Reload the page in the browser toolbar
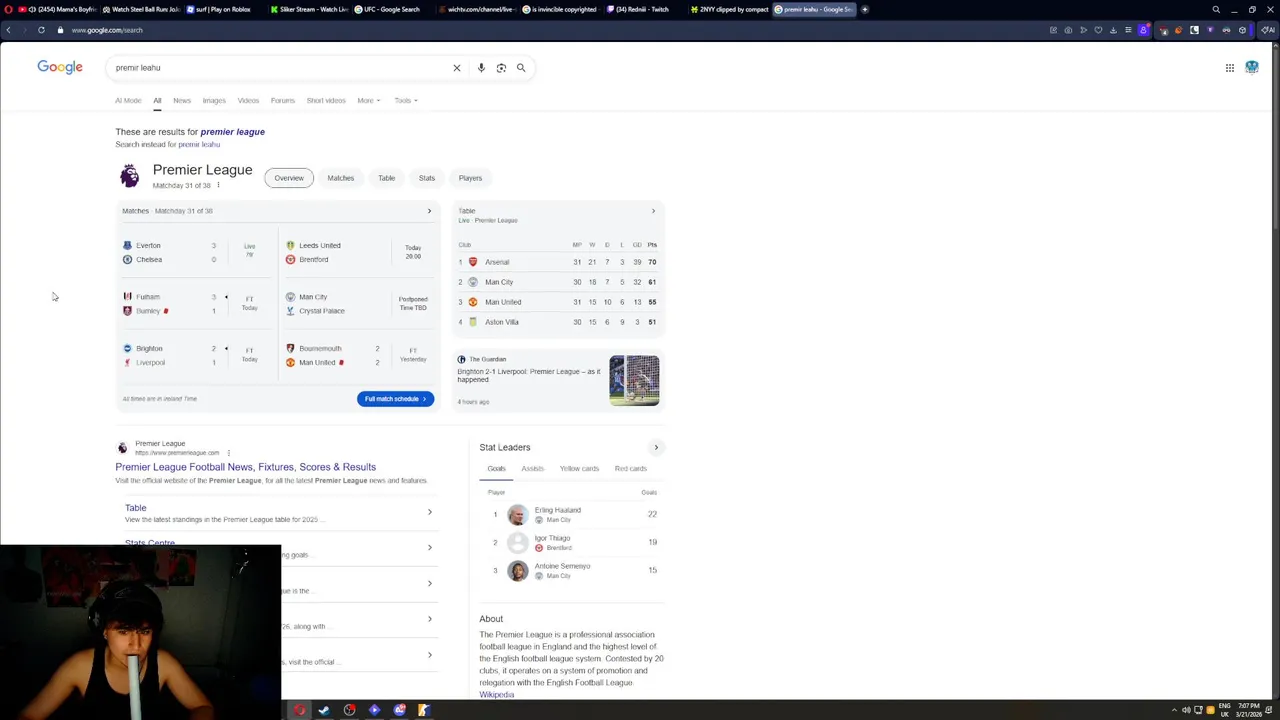The width and height of the screenshot is (1280, 720). [41, 30]
